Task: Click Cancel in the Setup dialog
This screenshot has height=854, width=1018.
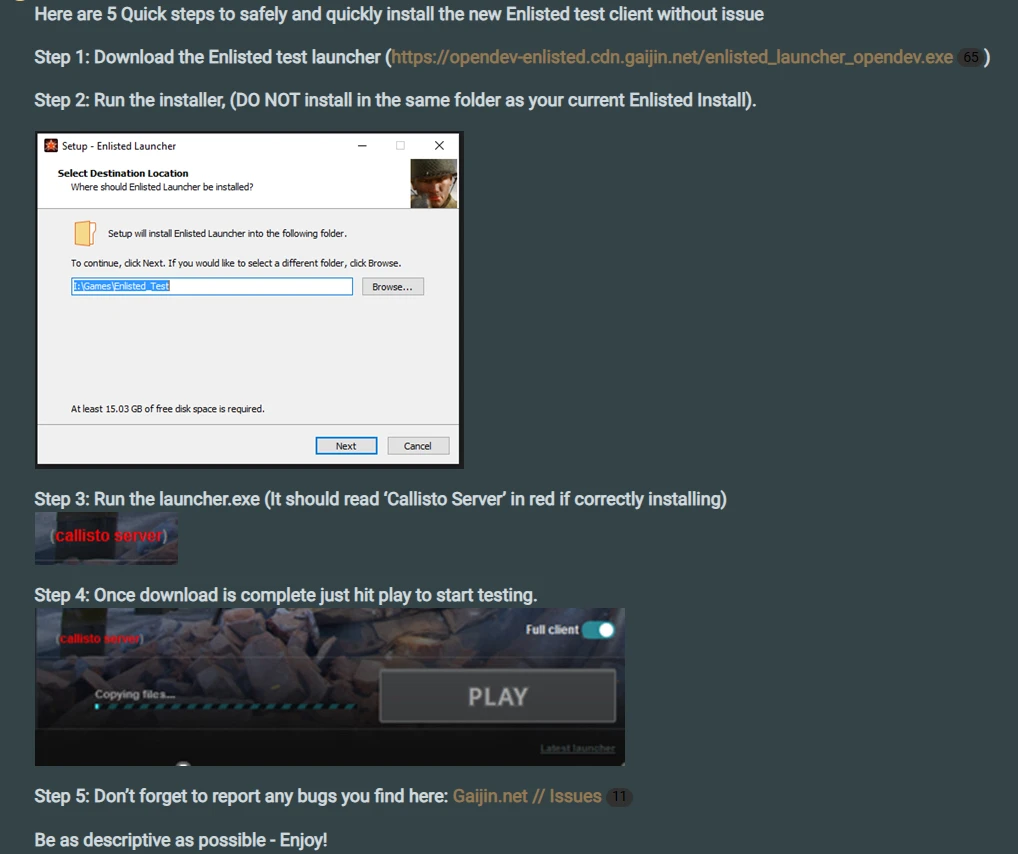Action: 417,446
